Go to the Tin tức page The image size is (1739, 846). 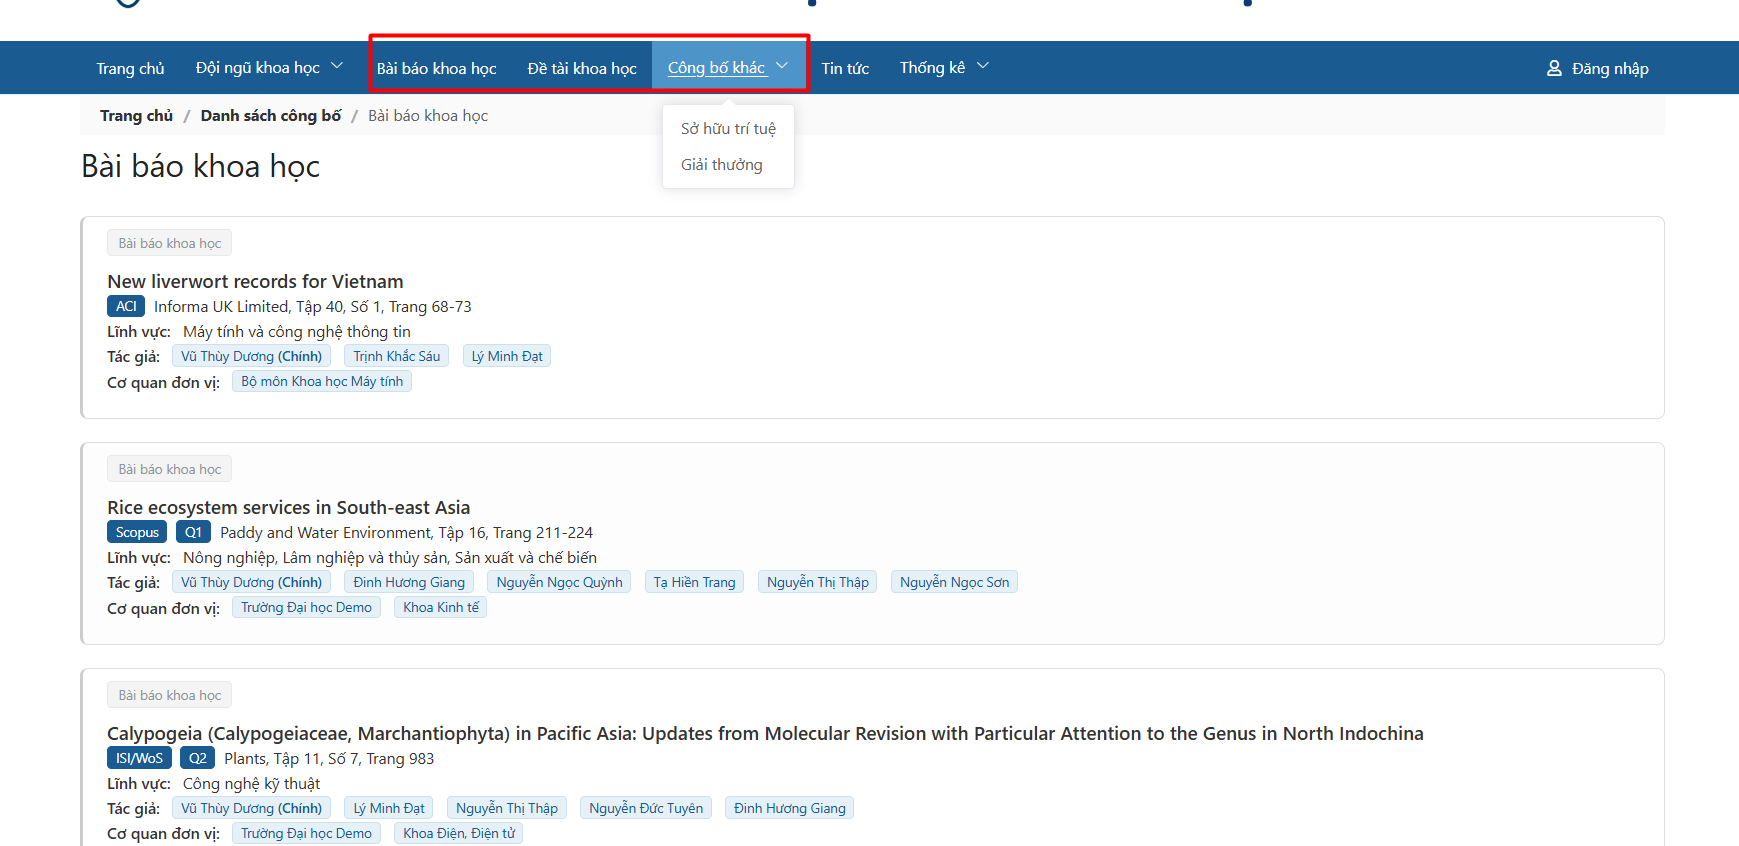(x=845, y=68)
